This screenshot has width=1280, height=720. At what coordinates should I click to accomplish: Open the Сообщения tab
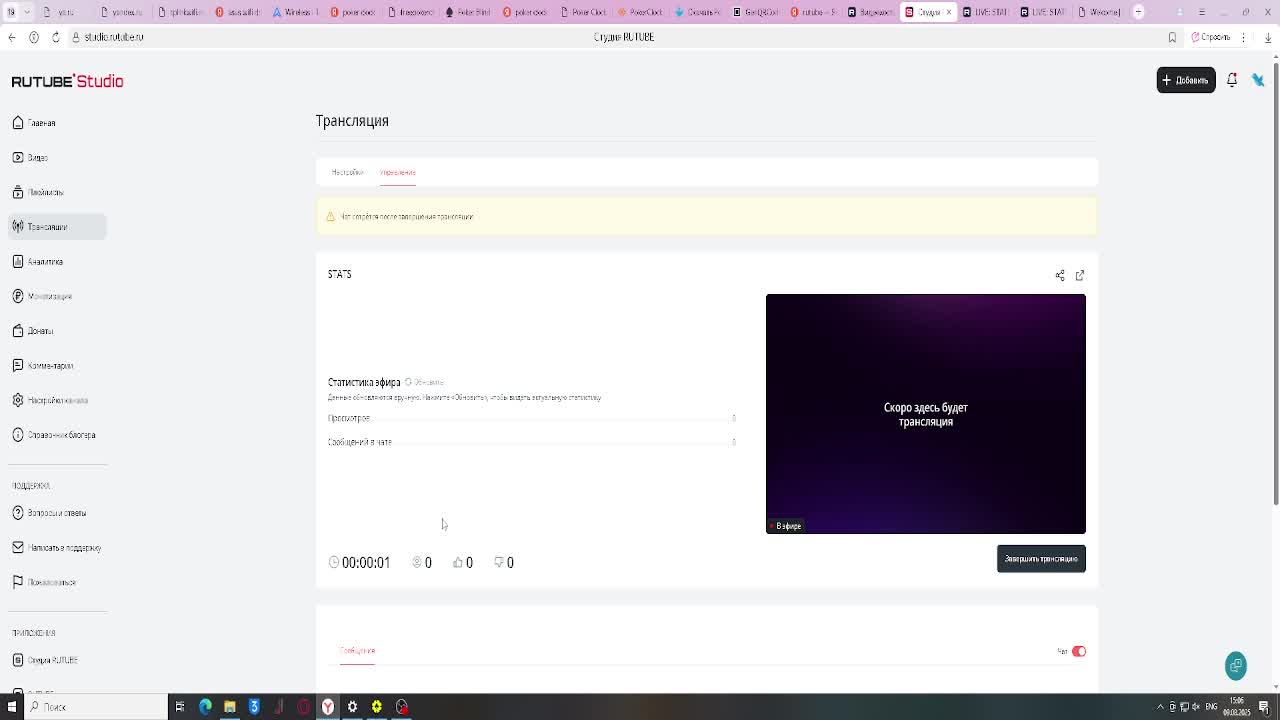(357, 651)
